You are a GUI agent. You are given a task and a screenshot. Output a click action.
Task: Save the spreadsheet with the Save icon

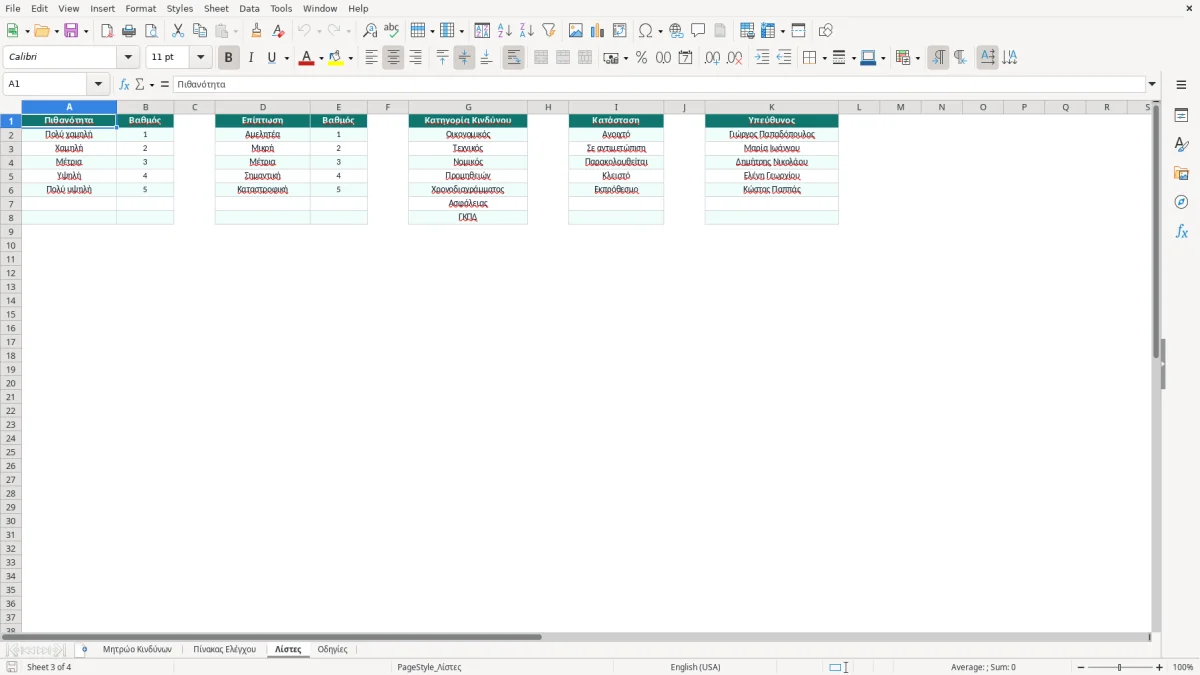[x=72, y=31]
